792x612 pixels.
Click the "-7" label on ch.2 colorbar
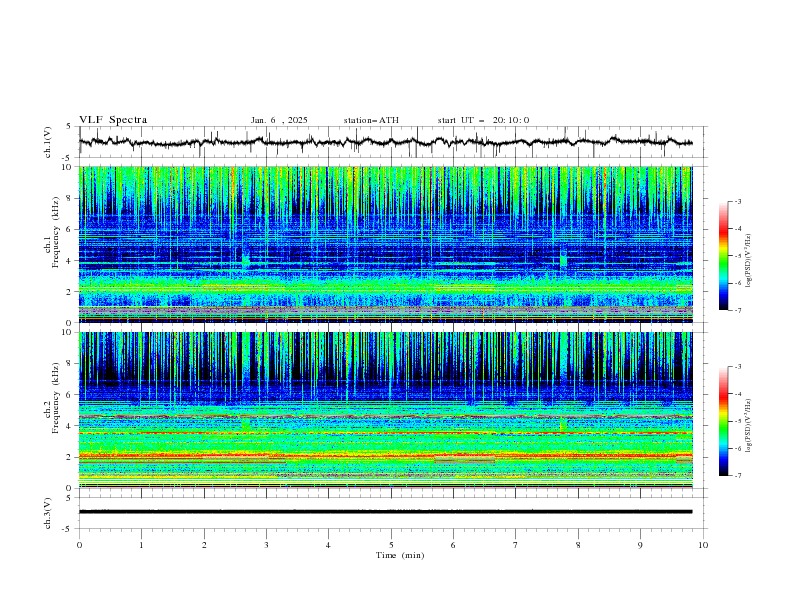(737, 476)
